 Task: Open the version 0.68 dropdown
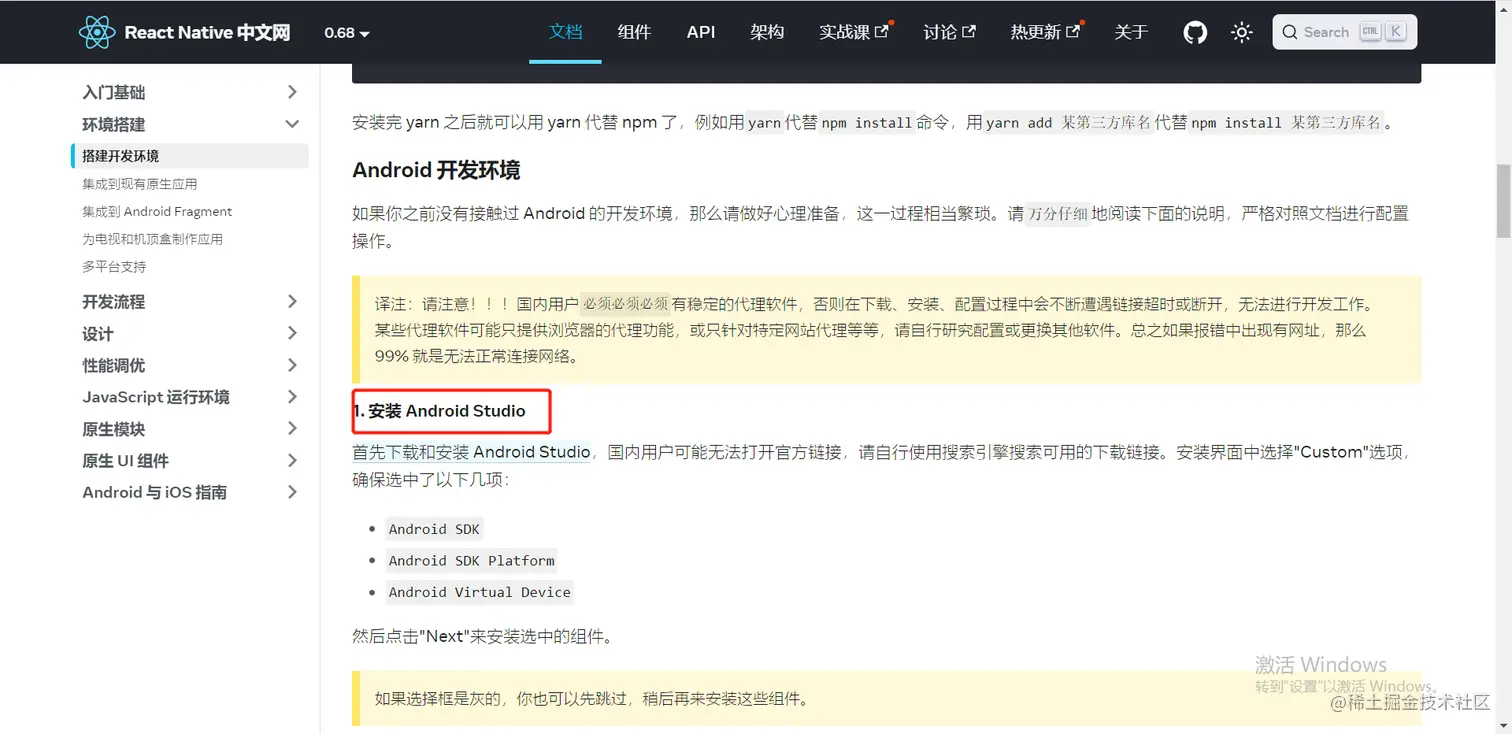tap(346, 32)
